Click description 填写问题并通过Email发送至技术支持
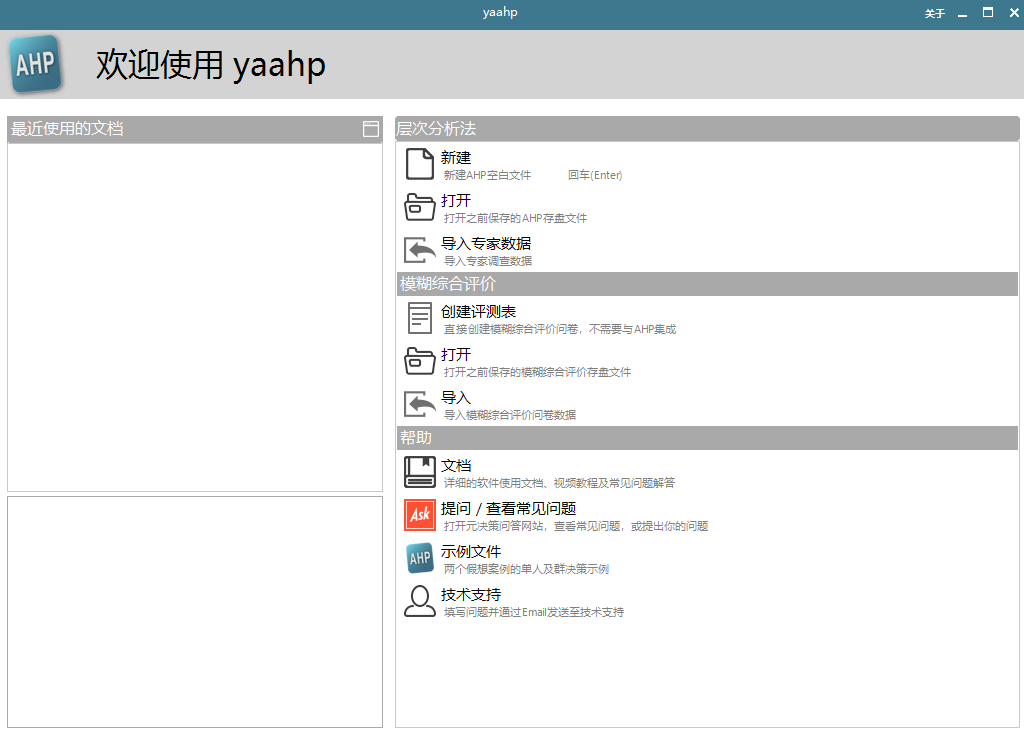Screen dimensions: 1024x739 (534, 612)
